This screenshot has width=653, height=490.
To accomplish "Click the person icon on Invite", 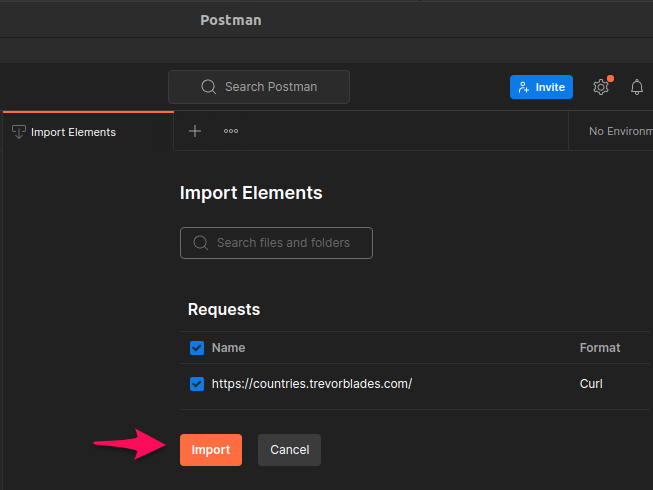I will click(x=523, y=87).
